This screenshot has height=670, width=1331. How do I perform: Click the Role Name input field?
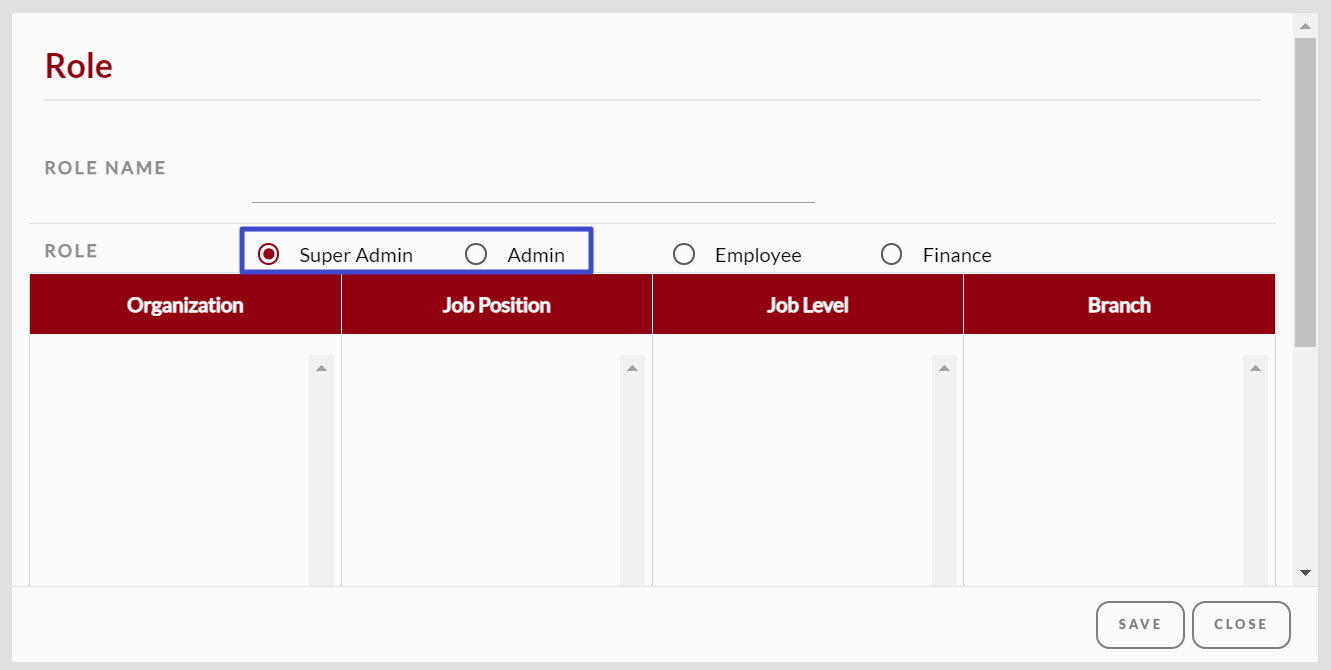point(533,186)
